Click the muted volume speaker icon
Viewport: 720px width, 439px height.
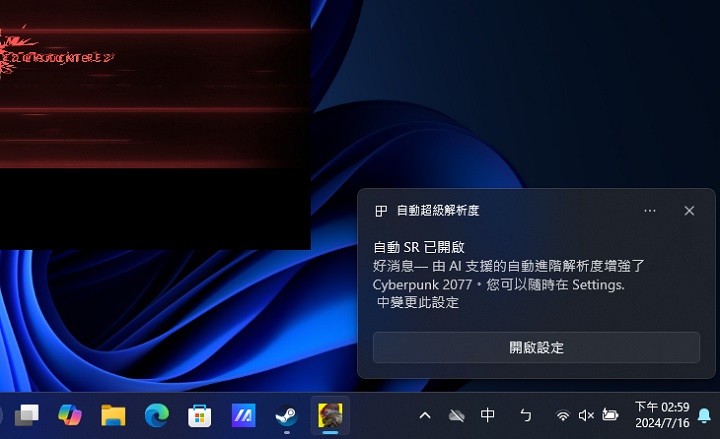(586, 416)
